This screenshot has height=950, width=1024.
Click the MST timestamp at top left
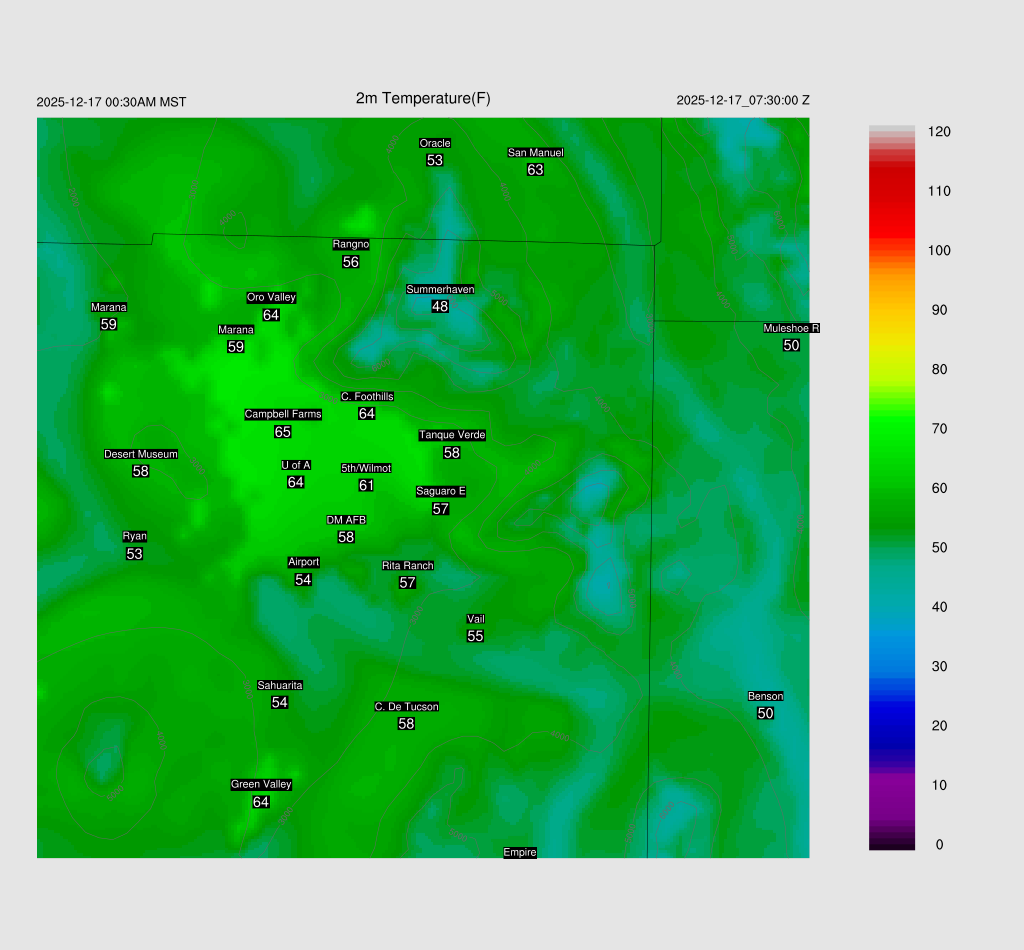[111, 102]
